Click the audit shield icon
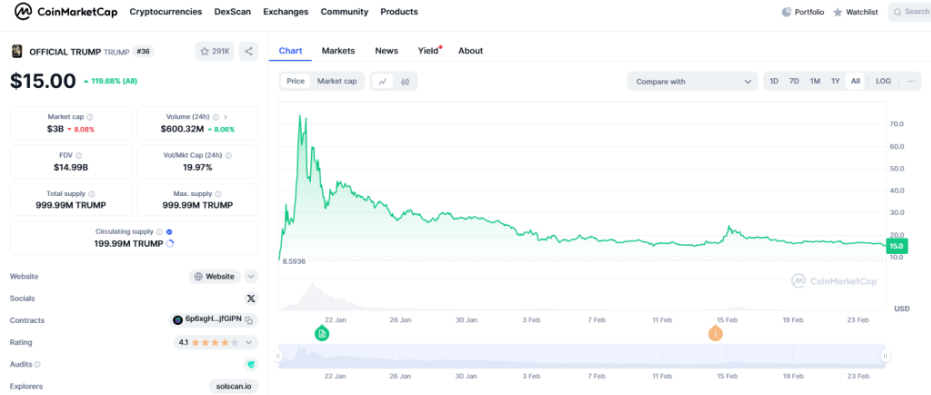The image size is (931, 395). coord(250,364)
